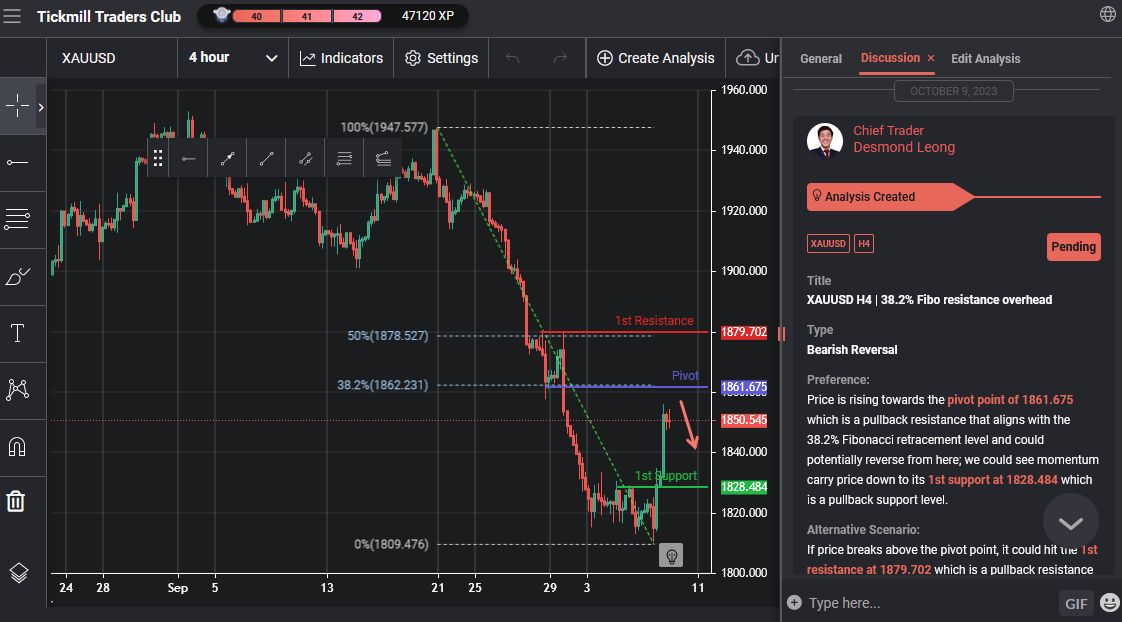
Task: Choose arrow line in floating toolbar
Action: (x=228, y=159)
